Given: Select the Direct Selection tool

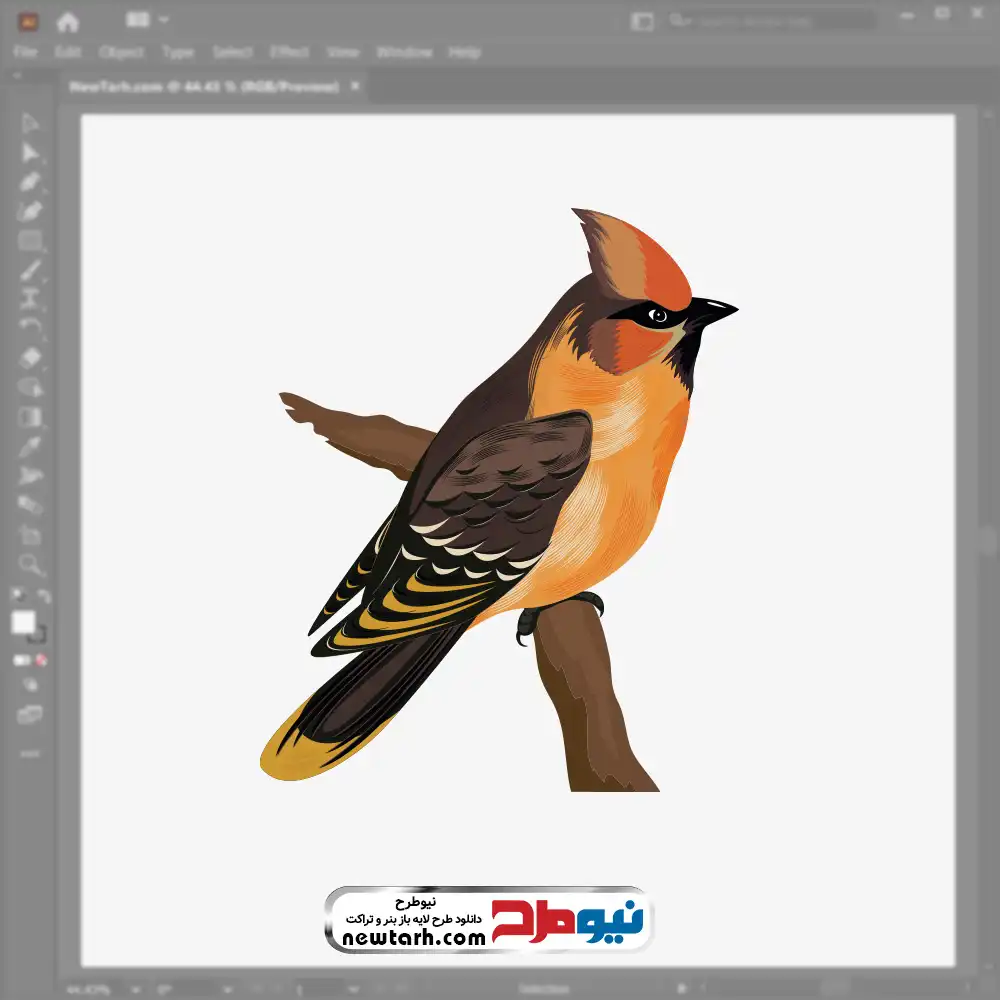Looking at the screenshot, I should pos(30,152).
